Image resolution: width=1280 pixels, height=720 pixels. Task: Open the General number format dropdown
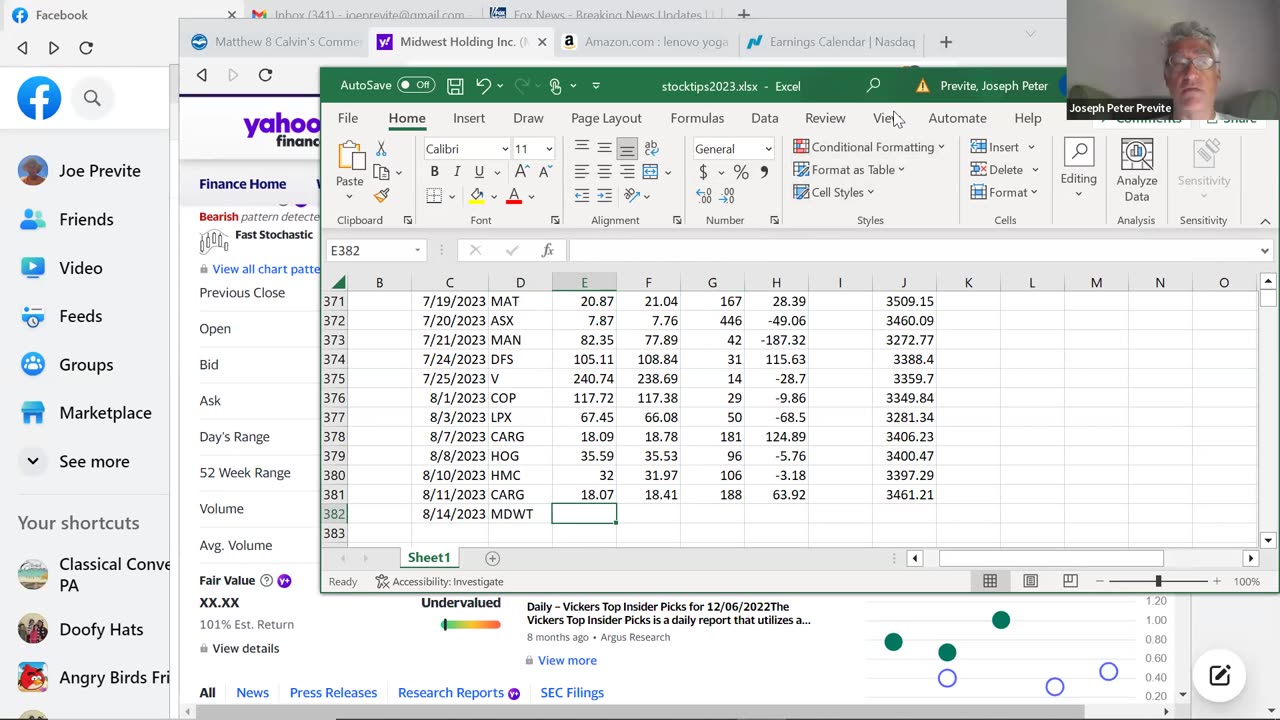[768, 149]
